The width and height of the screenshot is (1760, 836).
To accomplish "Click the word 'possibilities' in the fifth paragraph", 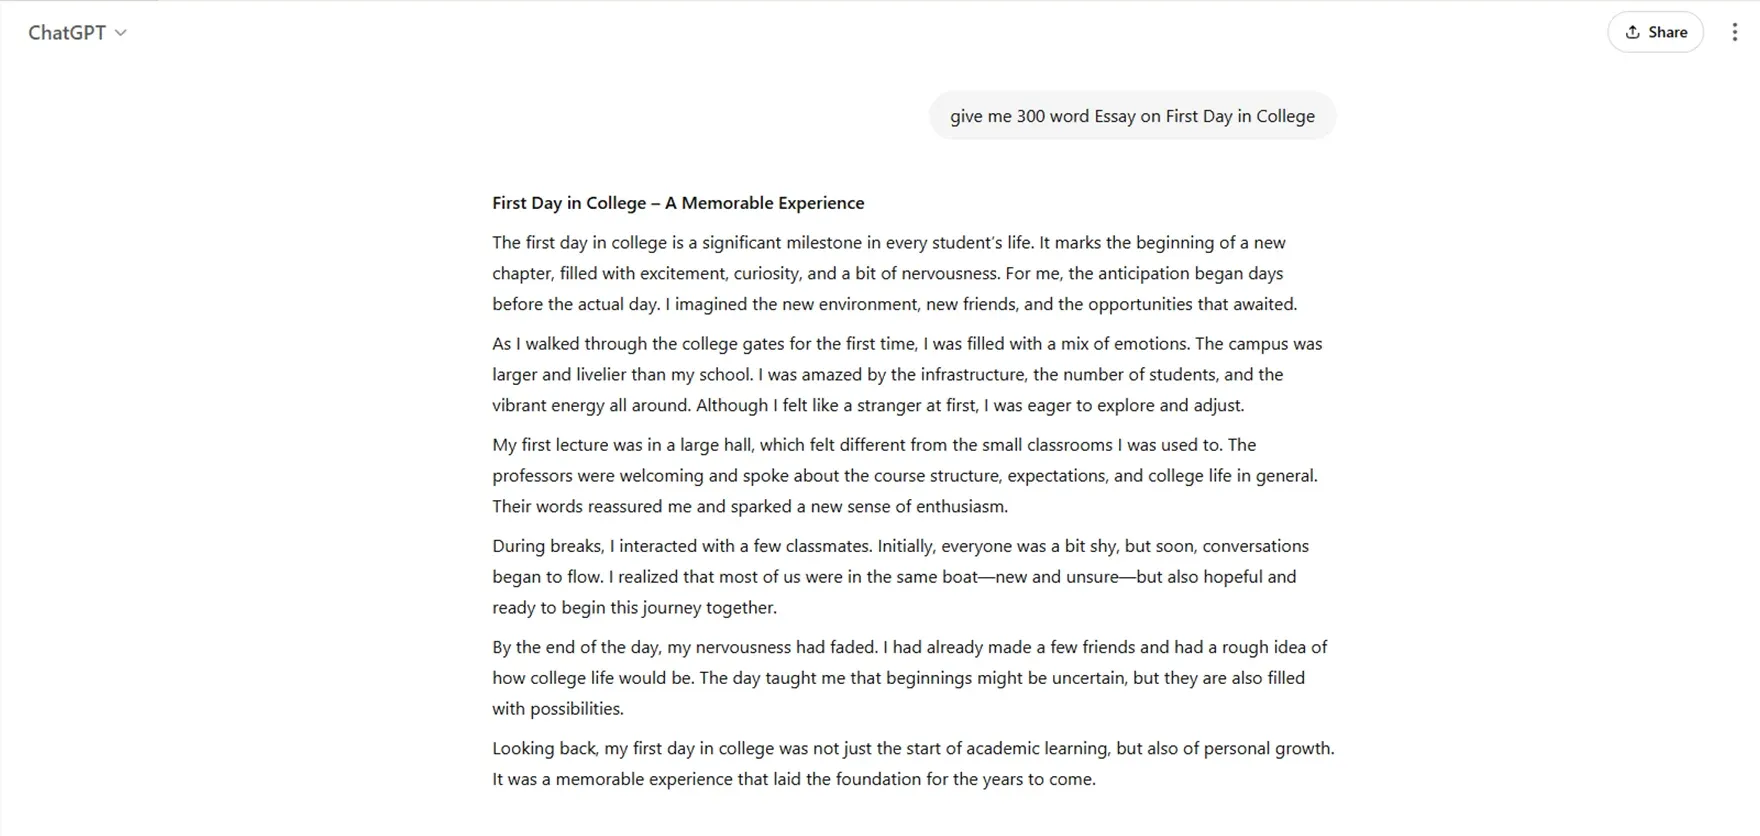I will [x=577, y=709].
